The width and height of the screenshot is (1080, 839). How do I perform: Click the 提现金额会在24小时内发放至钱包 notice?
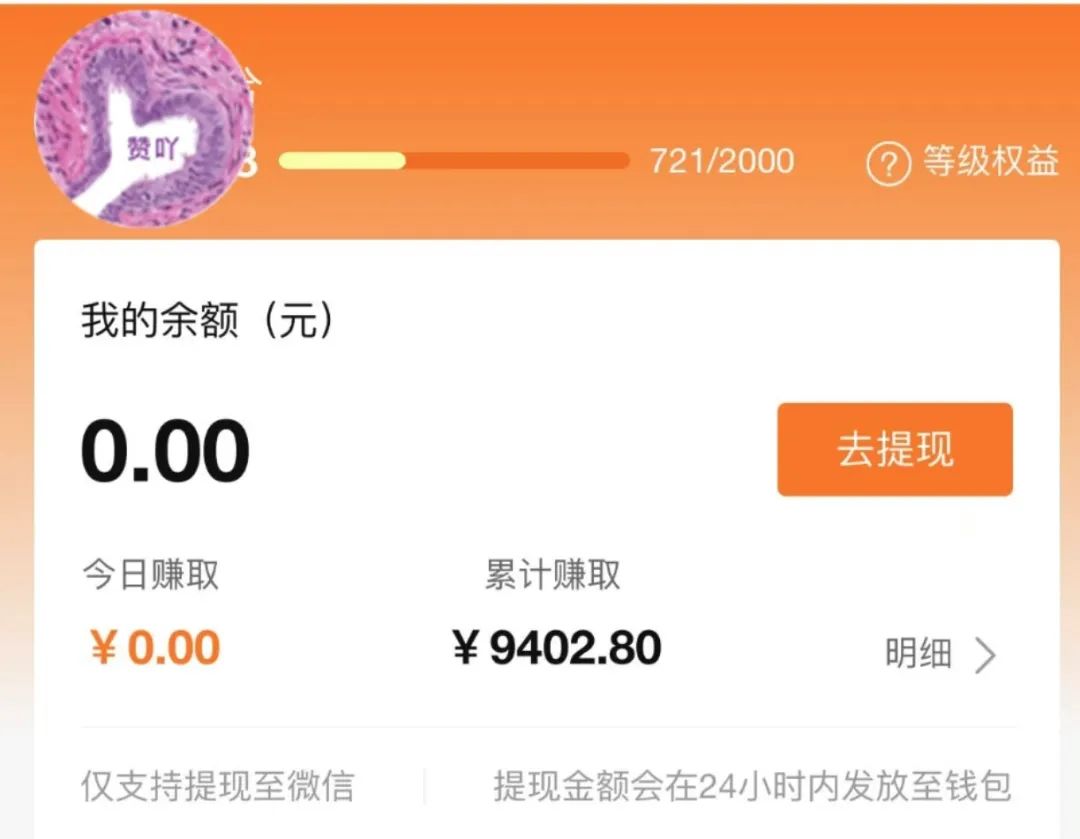click(752, 786)
